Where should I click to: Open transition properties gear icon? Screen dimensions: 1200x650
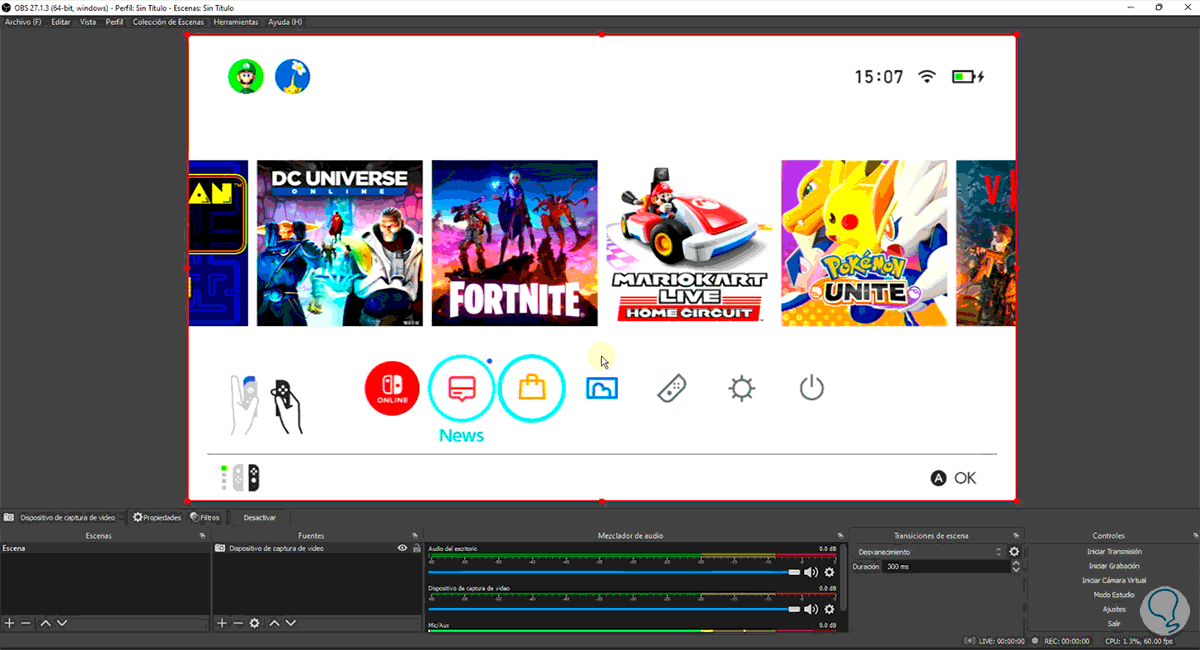pos(1014,552)
